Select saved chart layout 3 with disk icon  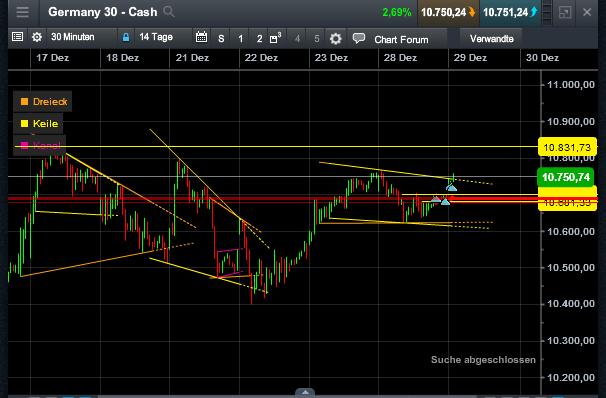[x=276, y=38]
